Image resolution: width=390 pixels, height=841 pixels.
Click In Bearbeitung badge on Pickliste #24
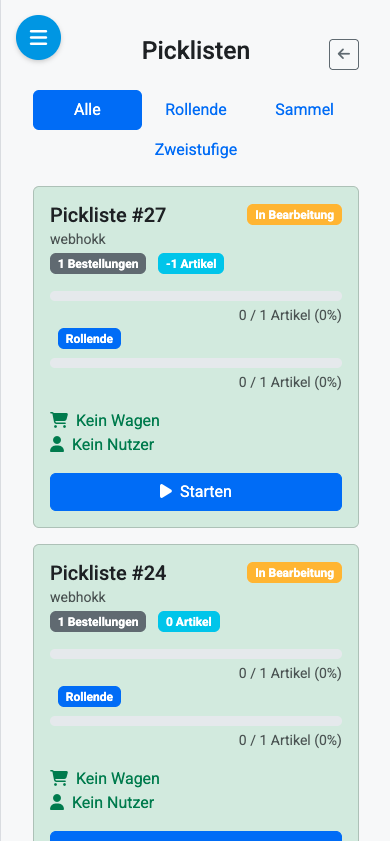(295, 572)
